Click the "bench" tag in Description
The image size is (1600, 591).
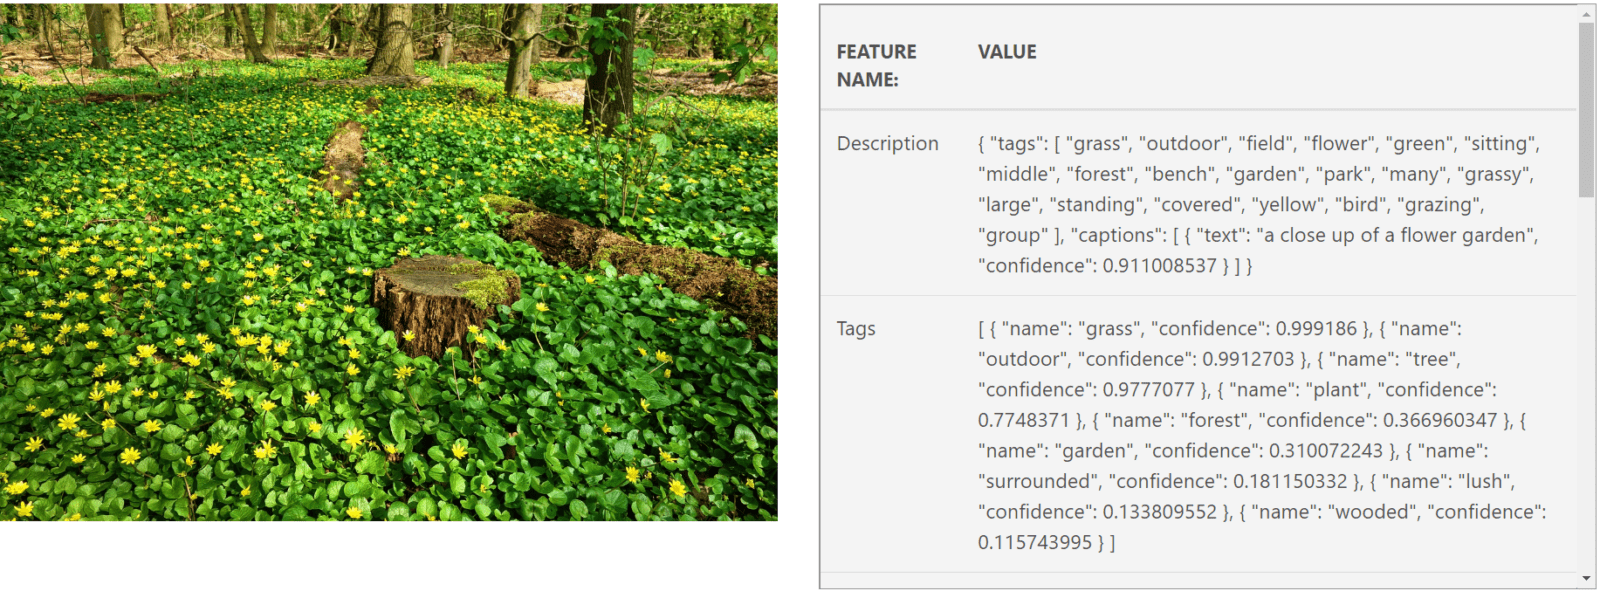tap(1180, 174)
